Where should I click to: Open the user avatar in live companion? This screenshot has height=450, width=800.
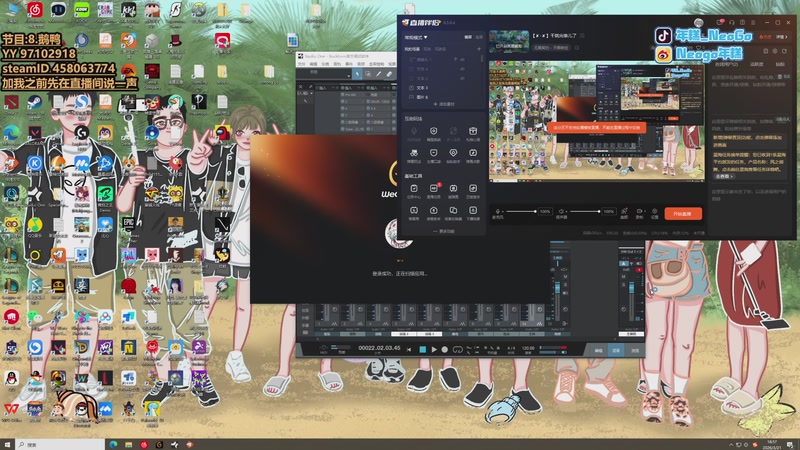pos(699,22)
